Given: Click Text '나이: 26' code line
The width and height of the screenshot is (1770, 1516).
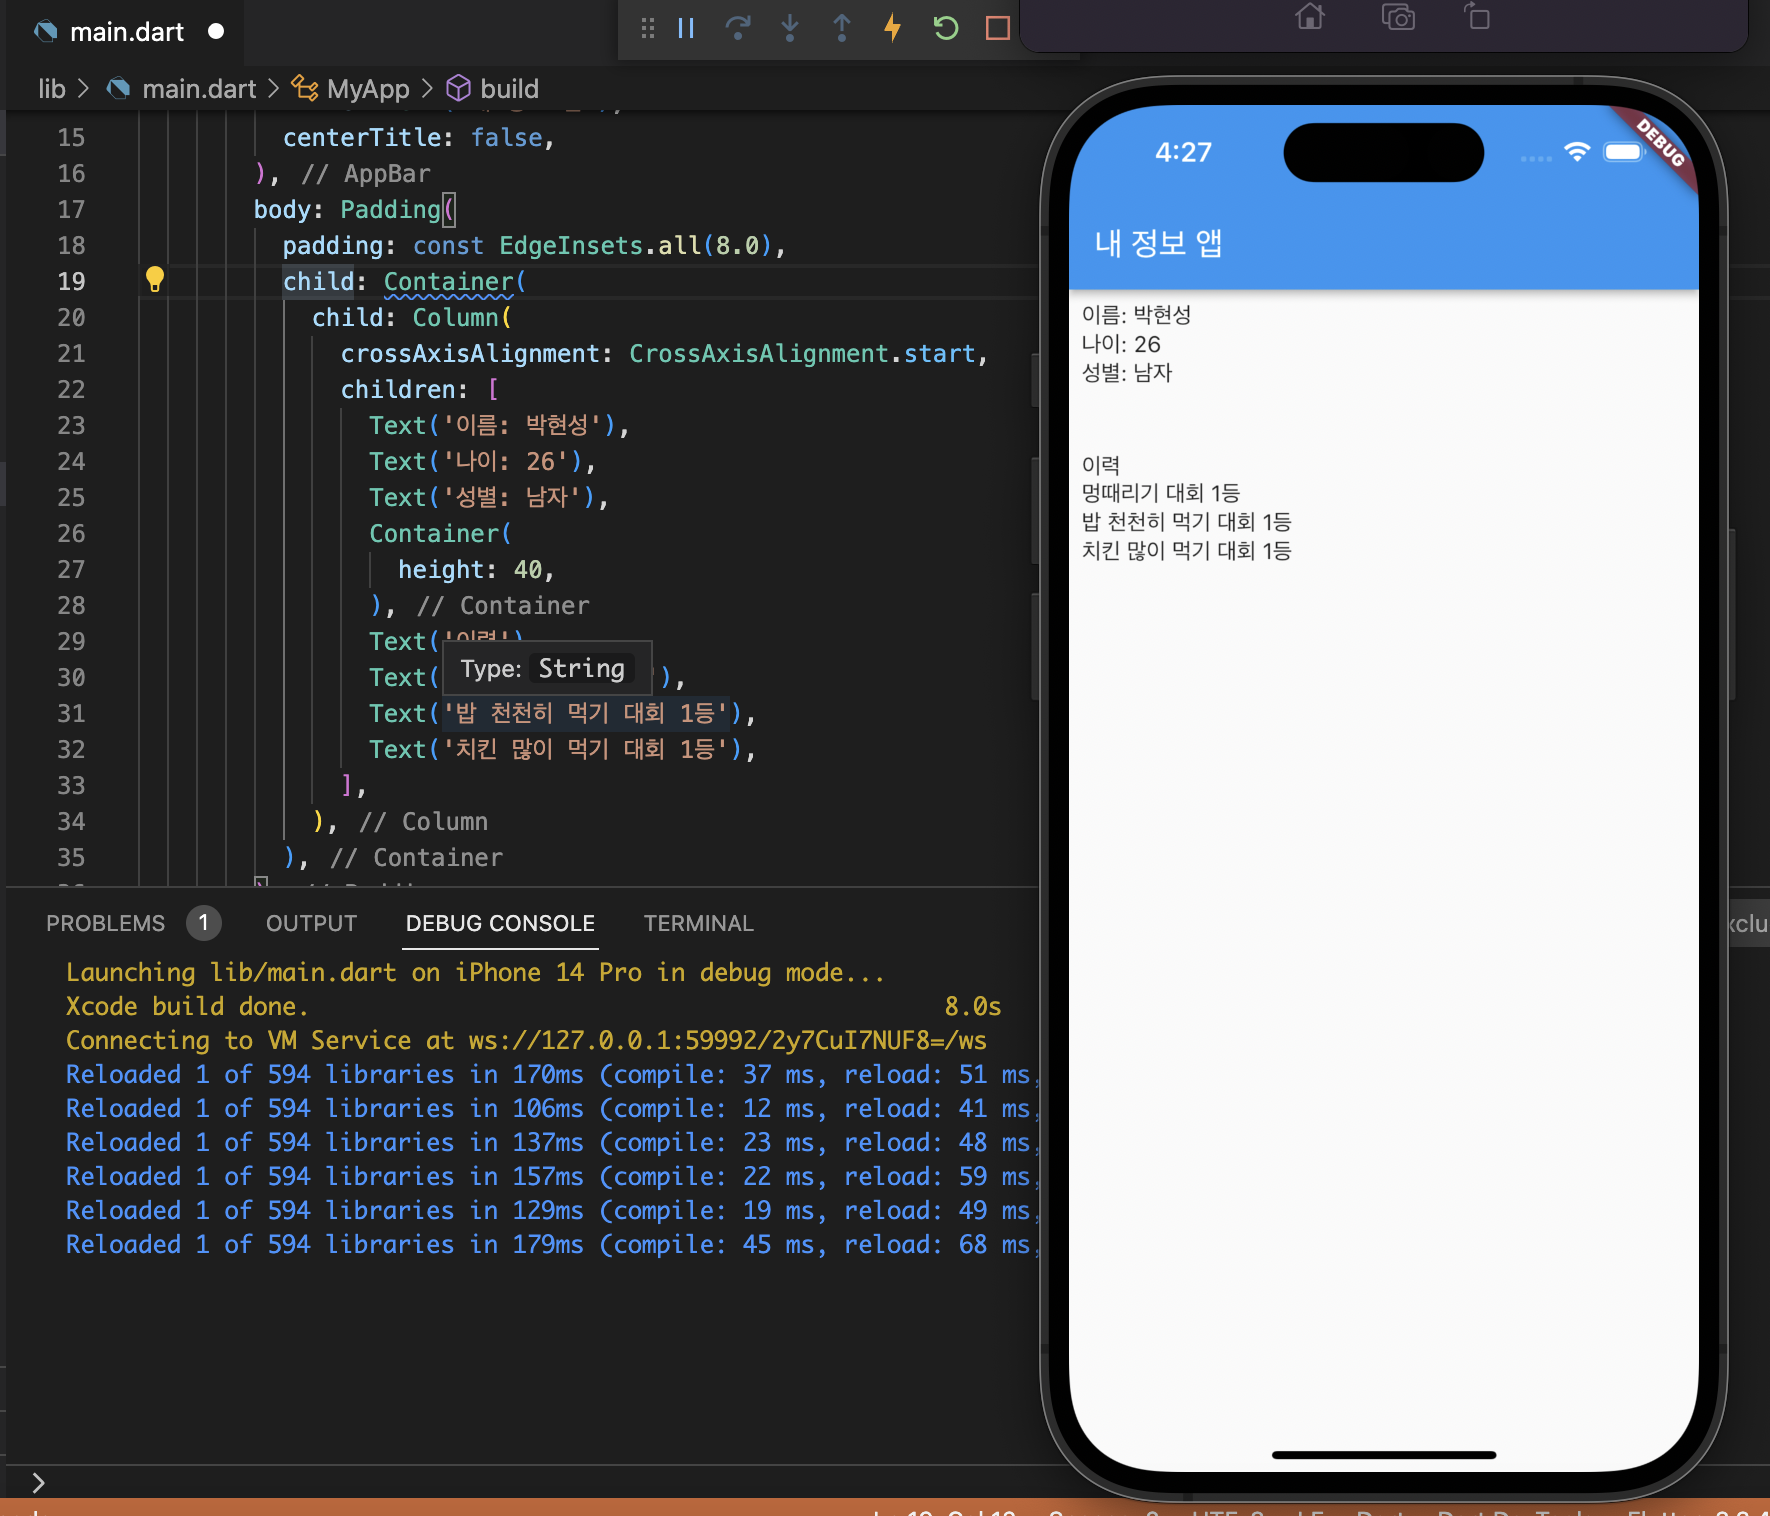Looking at the screenshot, I should 483,461.
